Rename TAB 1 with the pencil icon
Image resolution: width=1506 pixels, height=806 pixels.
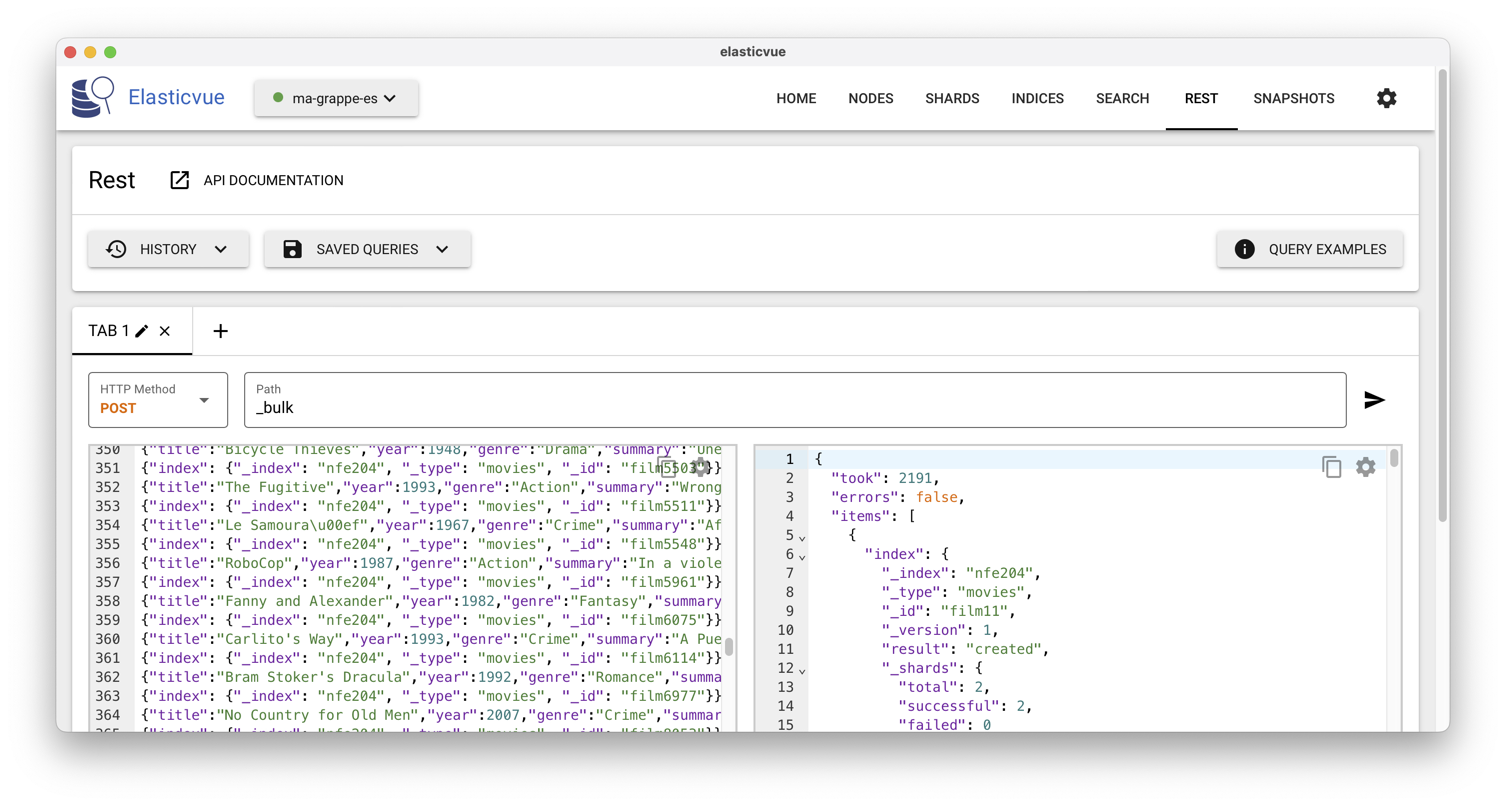point(142,331)
